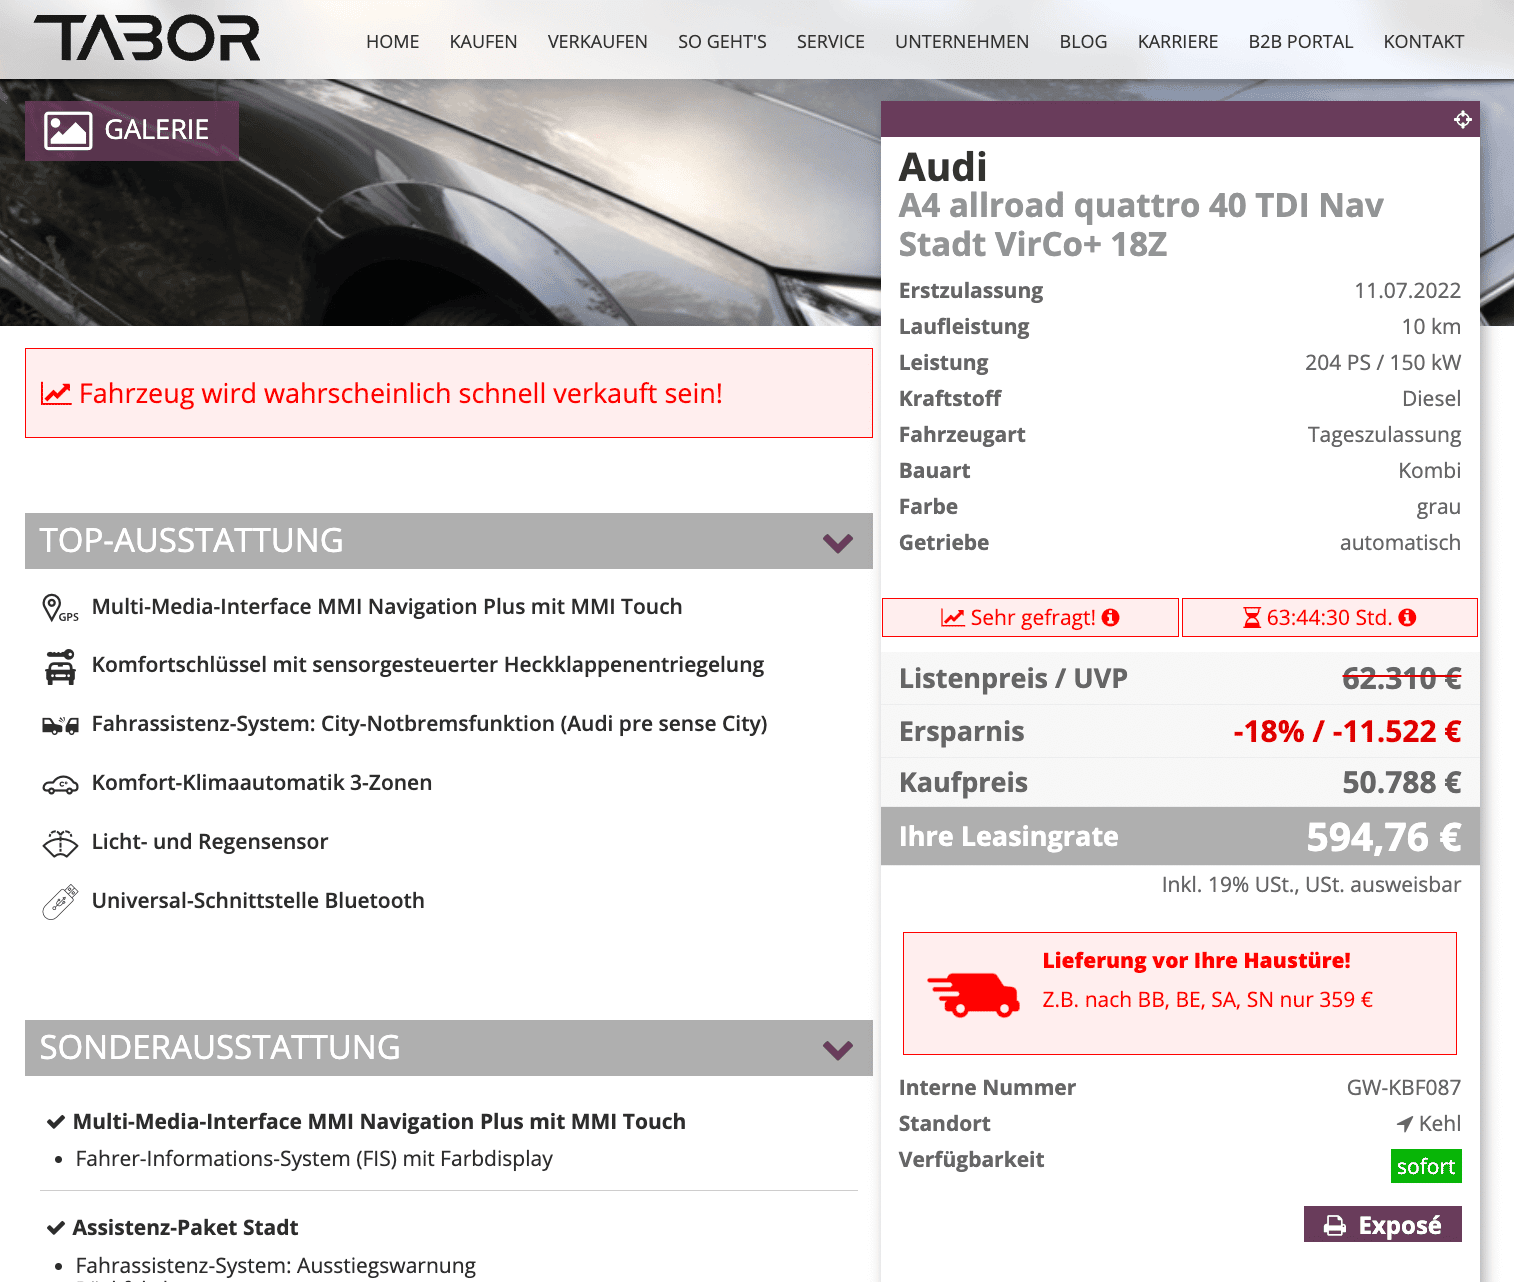Click the Lieferung vor Ihre Haustüre box
The image size is (1514, 1282).
click(x=1179, y=993)
